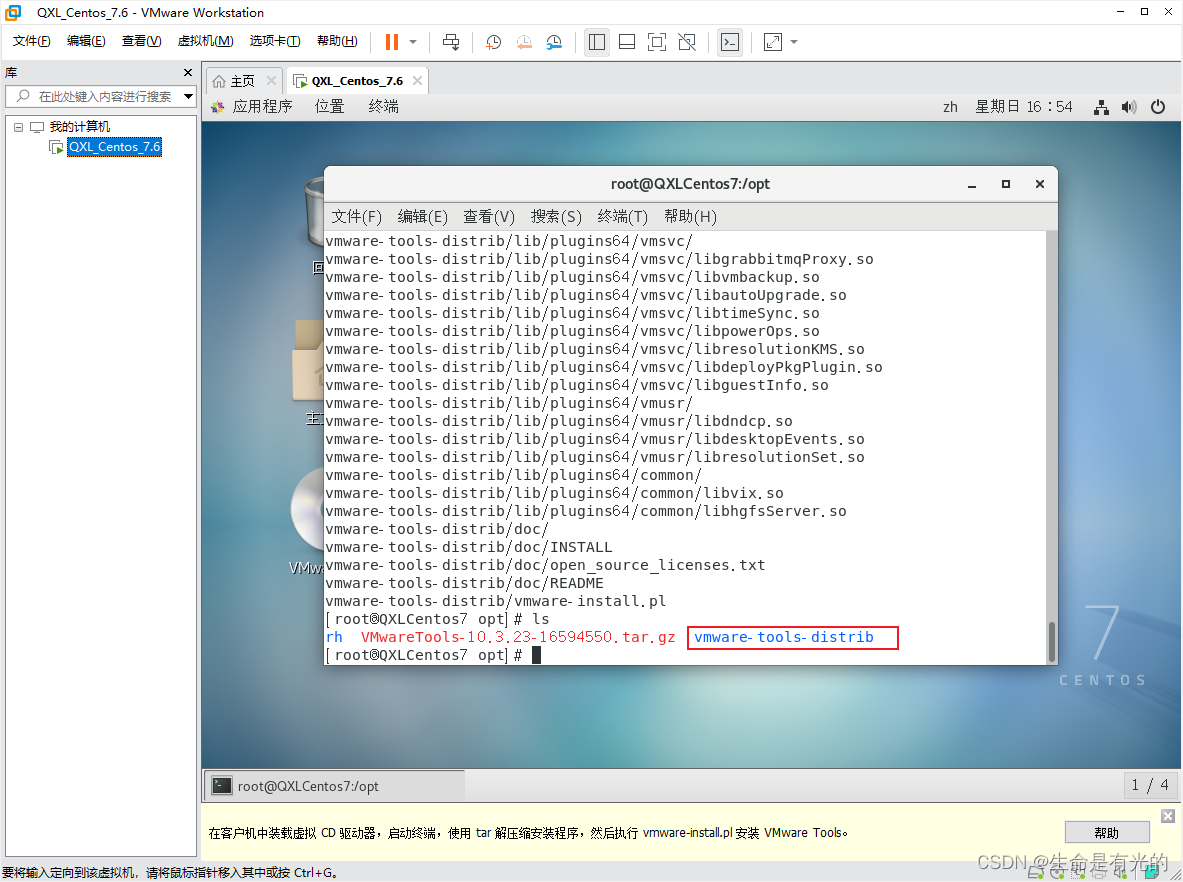Screen dimensions: 1183x882
Task: Toggle the library sidebar view icon
Action: [597, 42]
